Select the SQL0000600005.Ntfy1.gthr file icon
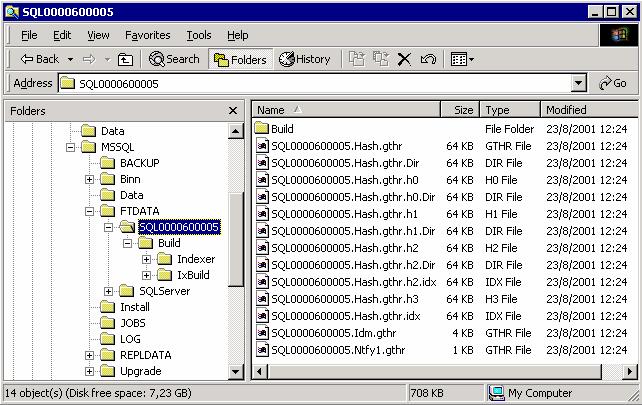The width and height of the screenshot is (642, 405). pos(262,349)
